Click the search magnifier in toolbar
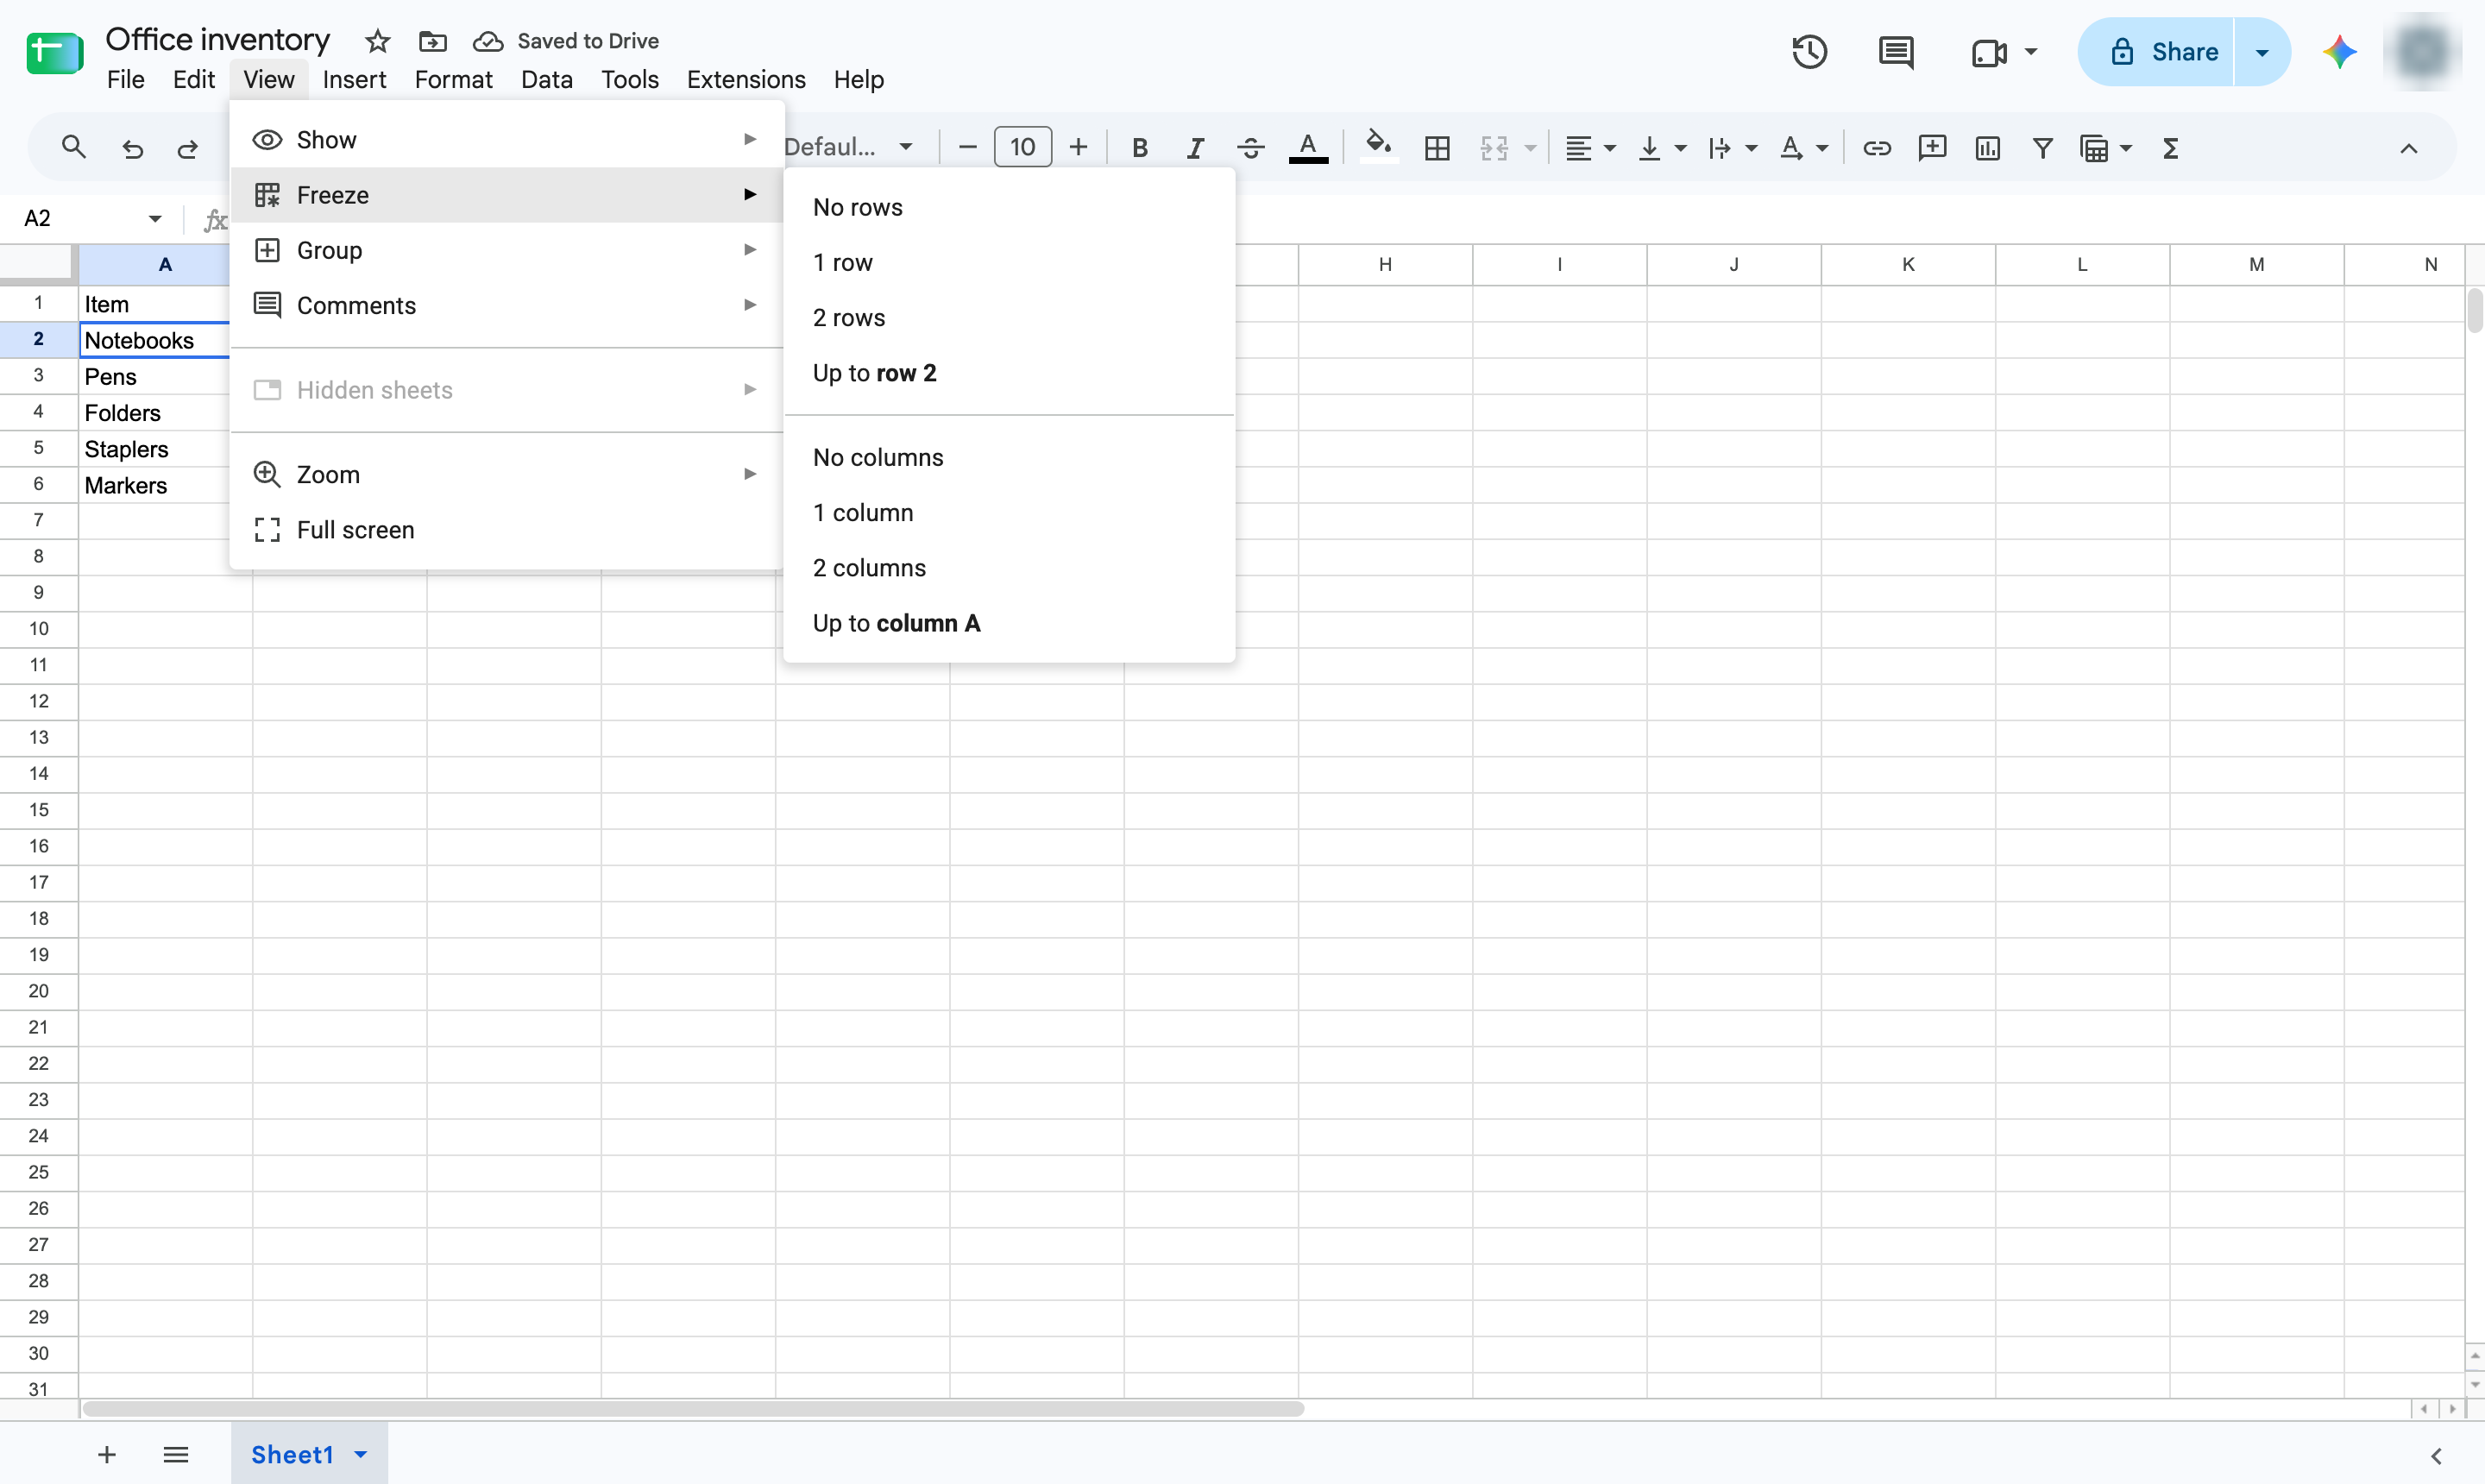The width and height of the screenshot is (2485, 1484). pyautogui.click(x=73, y=148)
